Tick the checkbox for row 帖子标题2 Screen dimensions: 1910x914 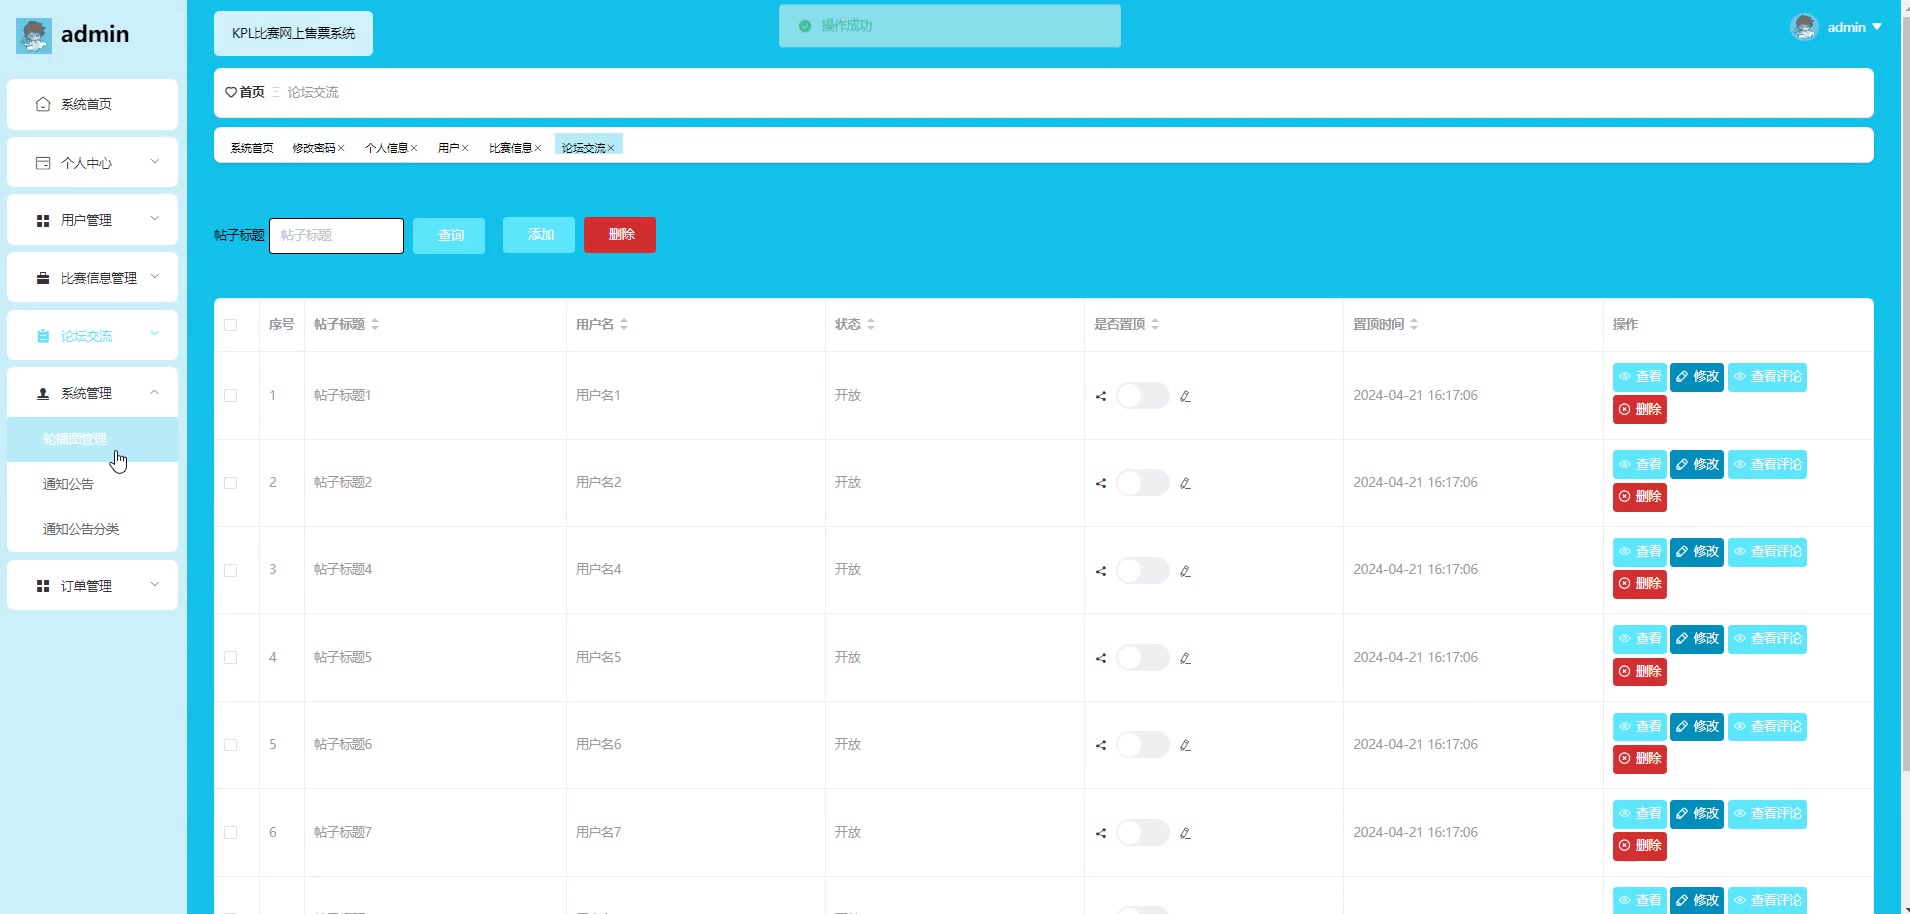(x=231, y=483)
